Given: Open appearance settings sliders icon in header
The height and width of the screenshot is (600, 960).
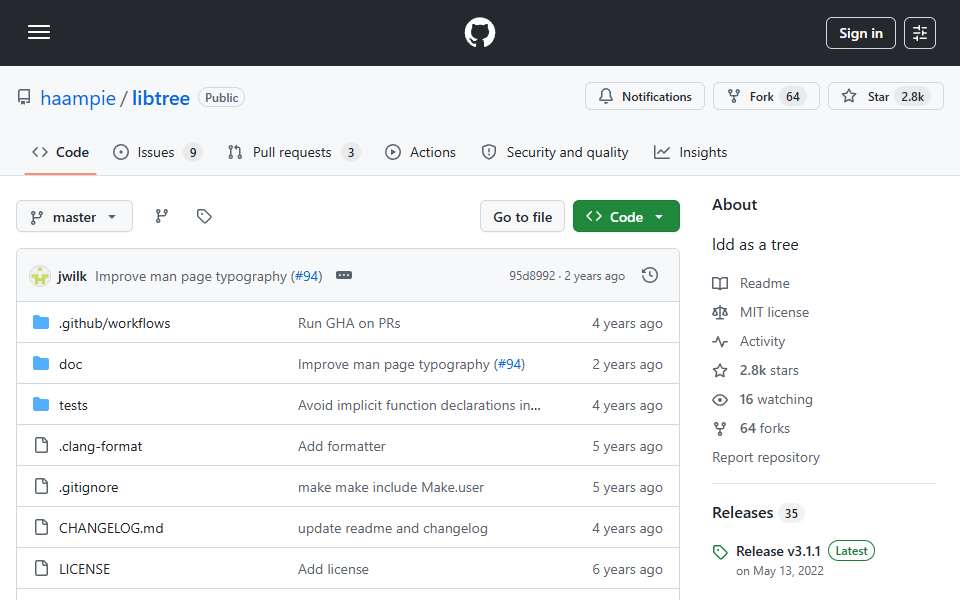Looking at the screenshot, I should 920,33.
